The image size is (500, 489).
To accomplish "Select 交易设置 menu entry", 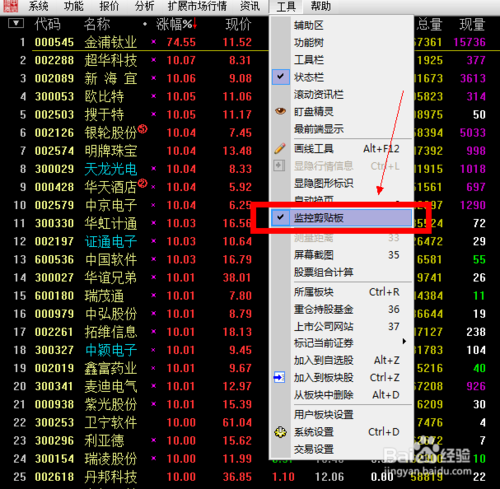I will click(314, 449).
